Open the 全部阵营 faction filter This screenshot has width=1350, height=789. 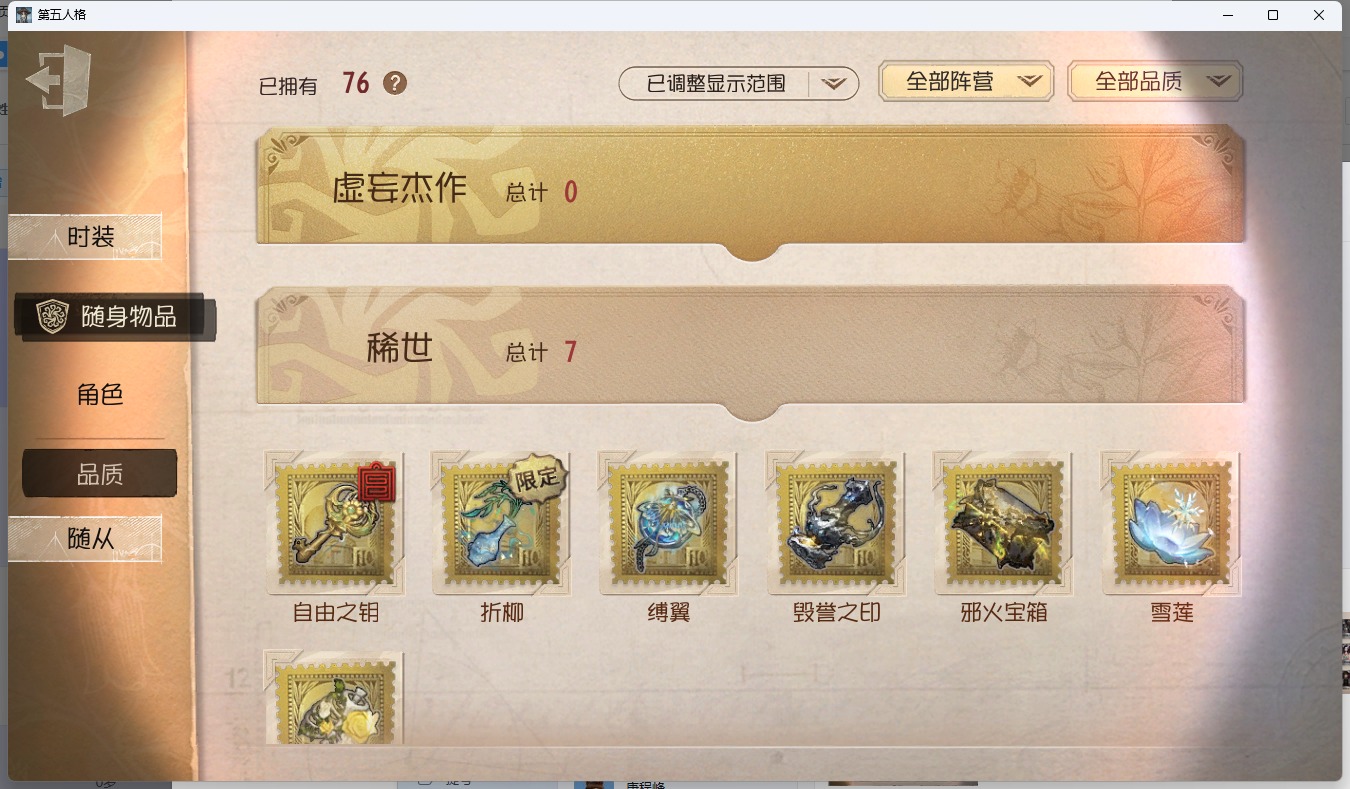click(x=966, y=82)
